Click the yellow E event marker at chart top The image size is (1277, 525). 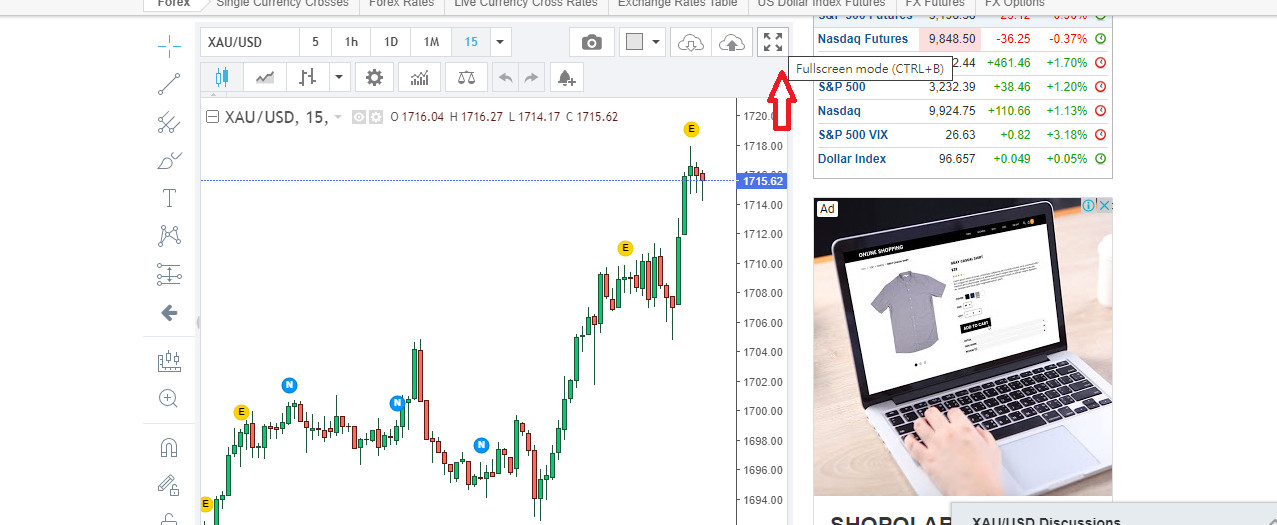(x=691, y=129)
